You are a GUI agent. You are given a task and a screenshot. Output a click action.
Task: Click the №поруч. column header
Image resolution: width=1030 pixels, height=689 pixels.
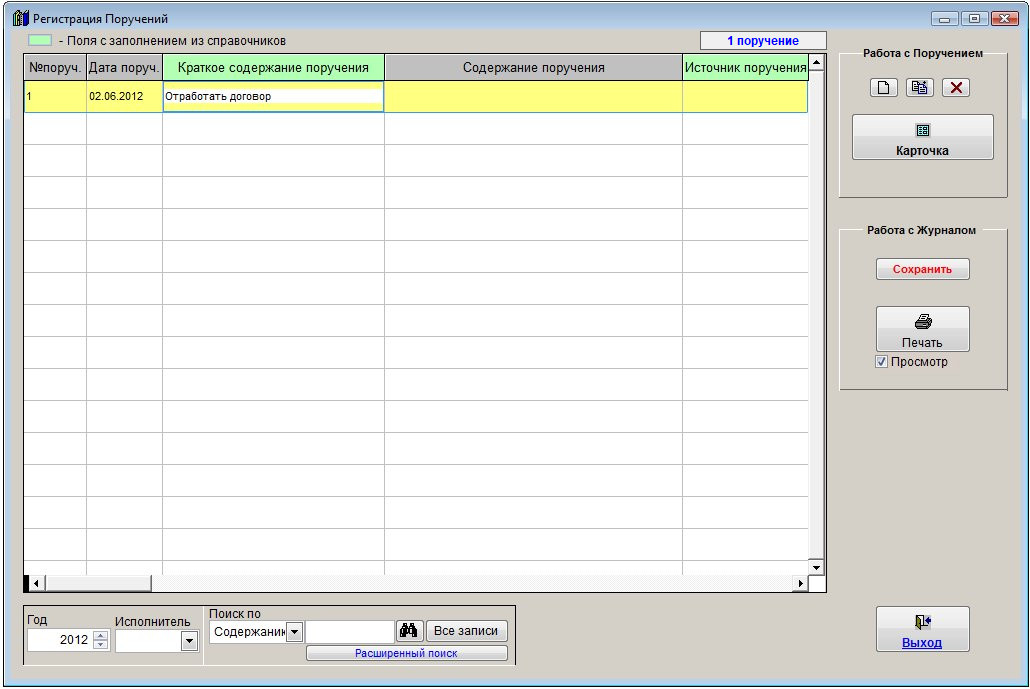(55, 68)
